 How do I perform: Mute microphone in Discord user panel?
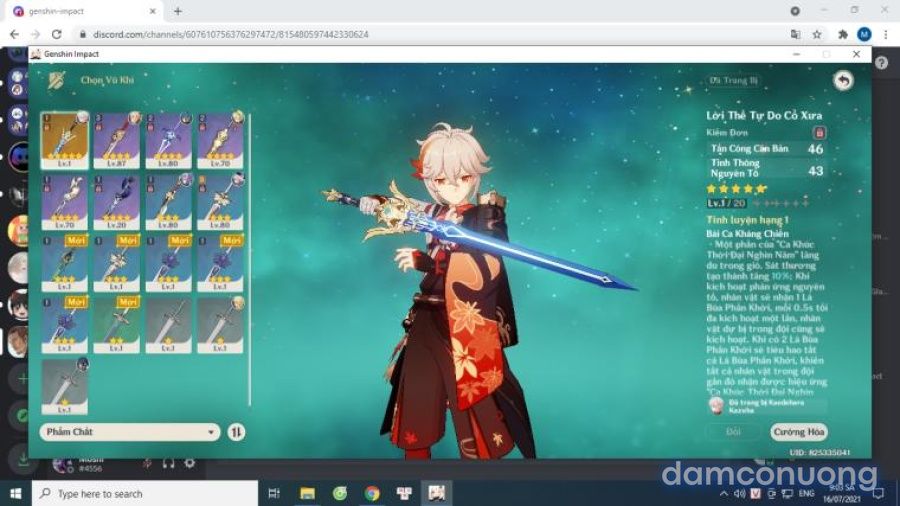[147, 463]
